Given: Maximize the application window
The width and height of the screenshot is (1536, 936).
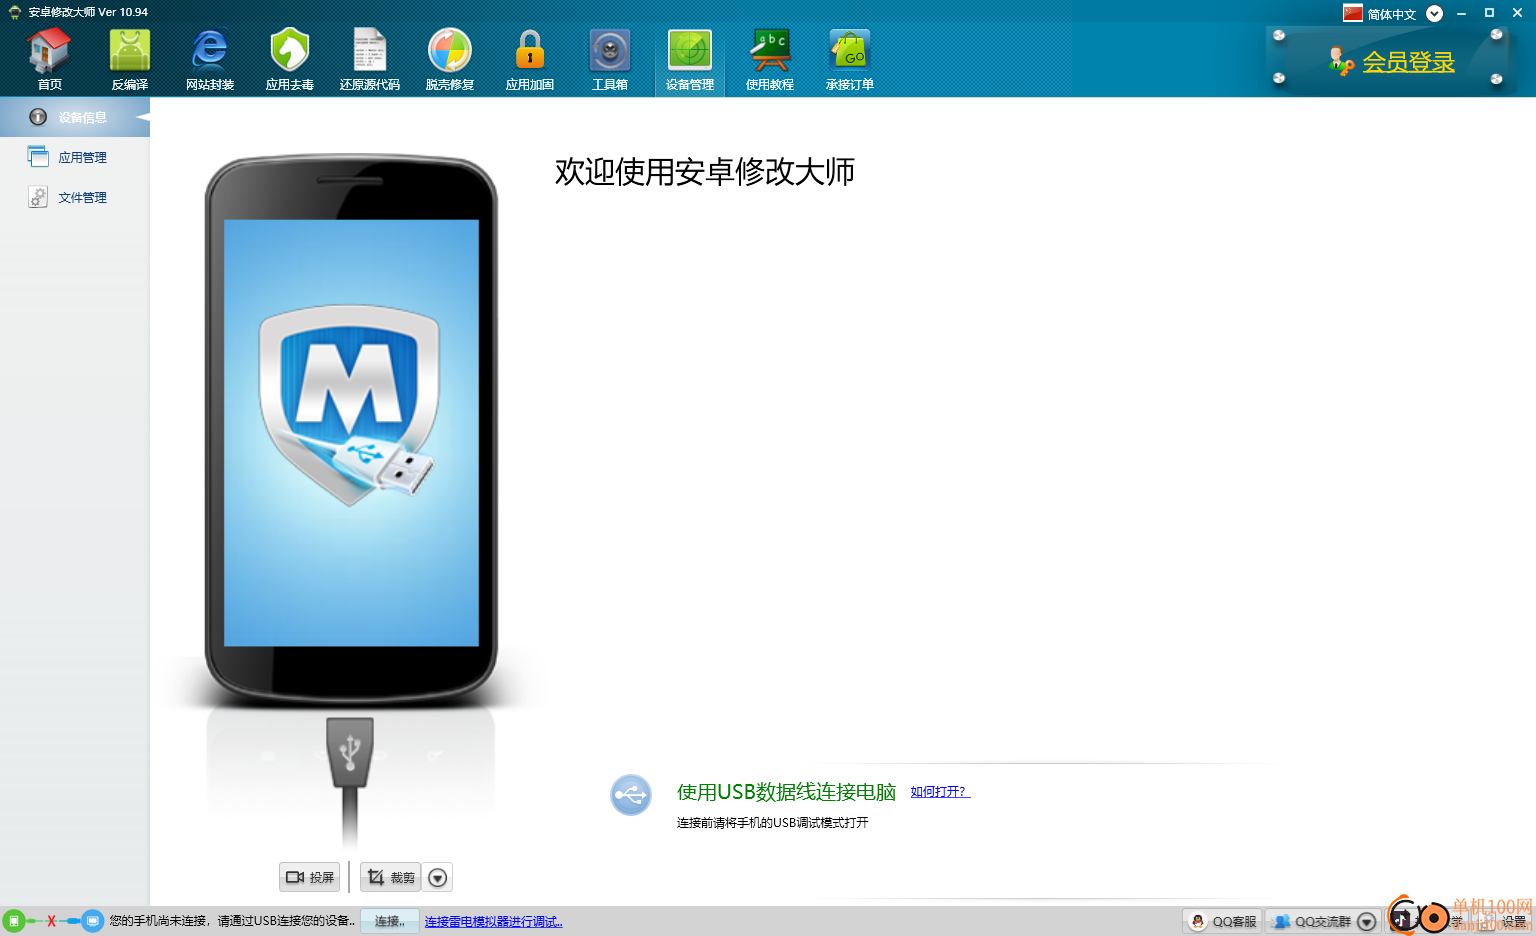Looking at the screenshot, I should [1489, 13].
